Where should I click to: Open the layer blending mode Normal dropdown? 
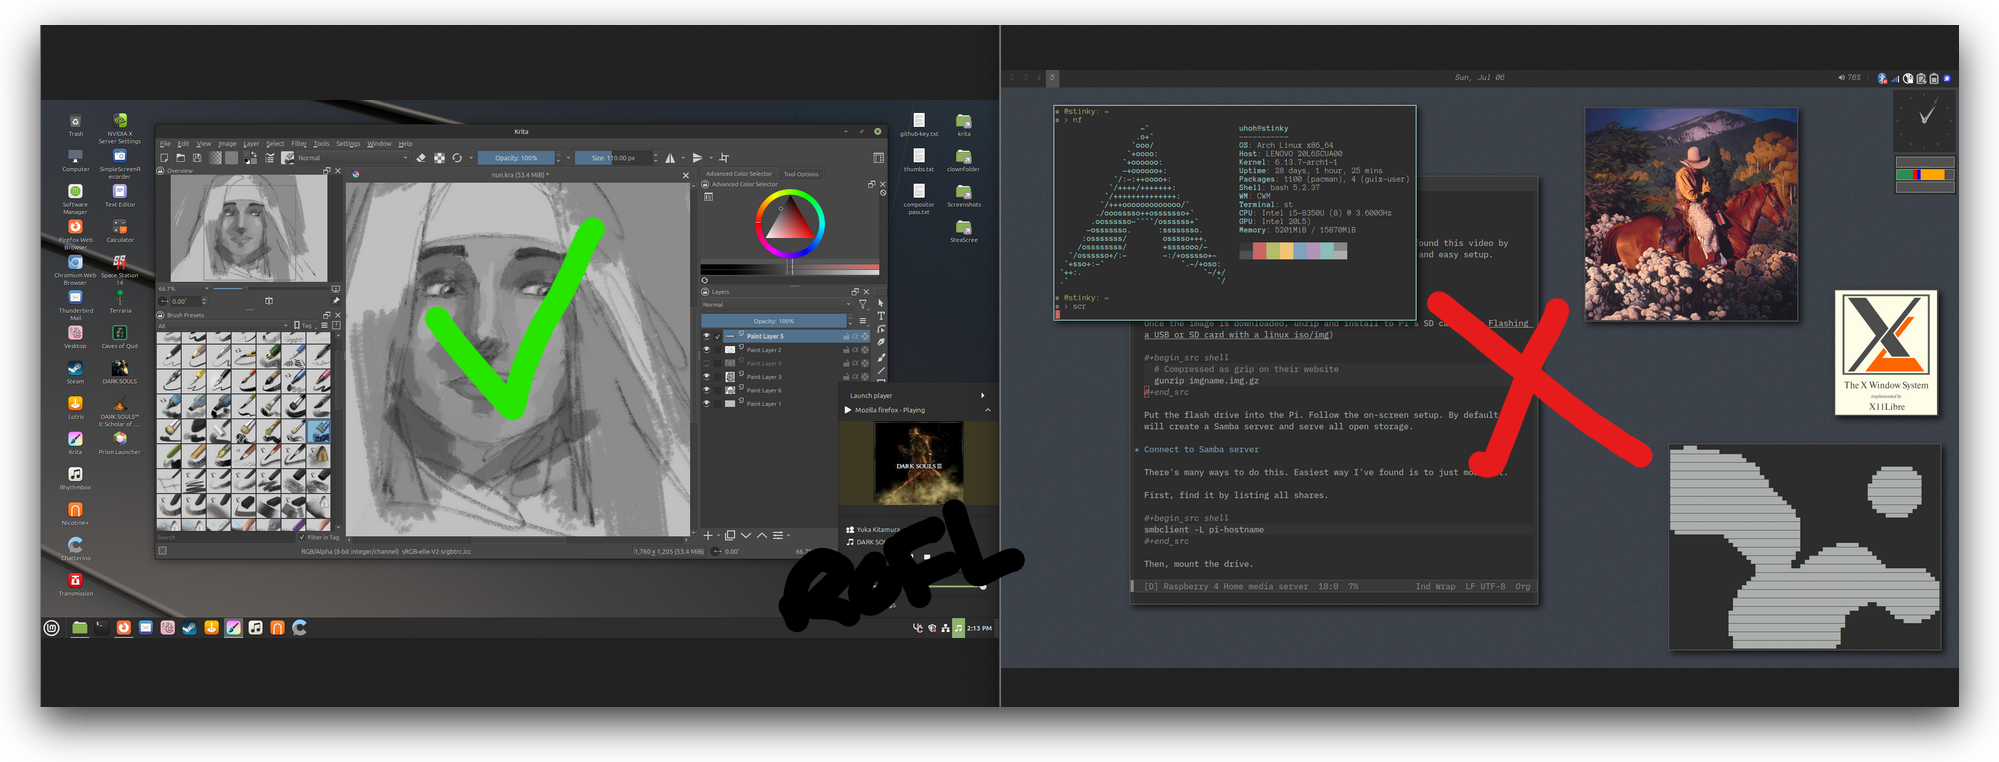[x=776, y=305]
